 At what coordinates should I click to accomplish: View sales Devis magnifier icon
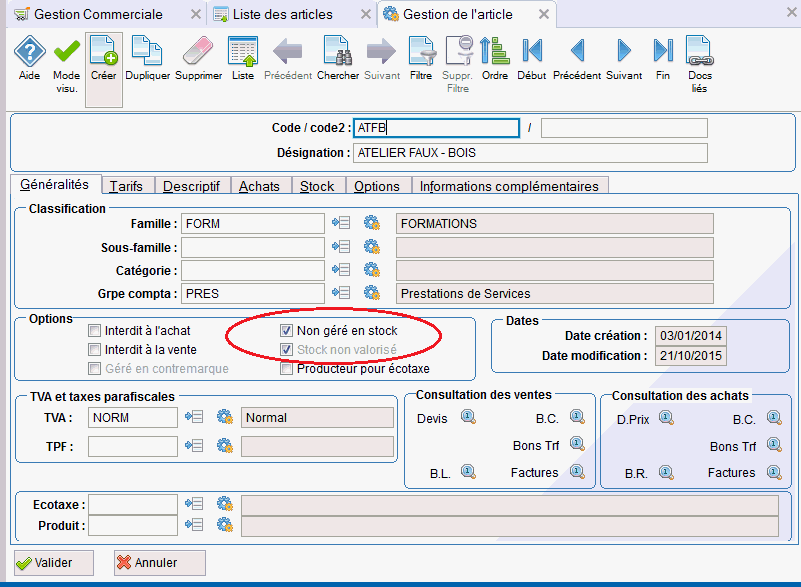click(x=468, y=417)
